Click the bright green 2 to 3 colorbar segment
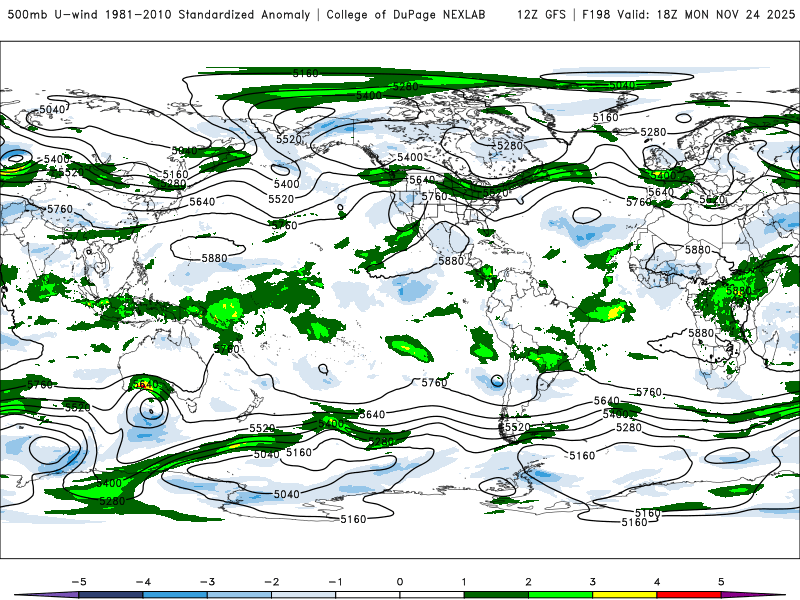This screenshot has width=800, height=600. [561, 595]
